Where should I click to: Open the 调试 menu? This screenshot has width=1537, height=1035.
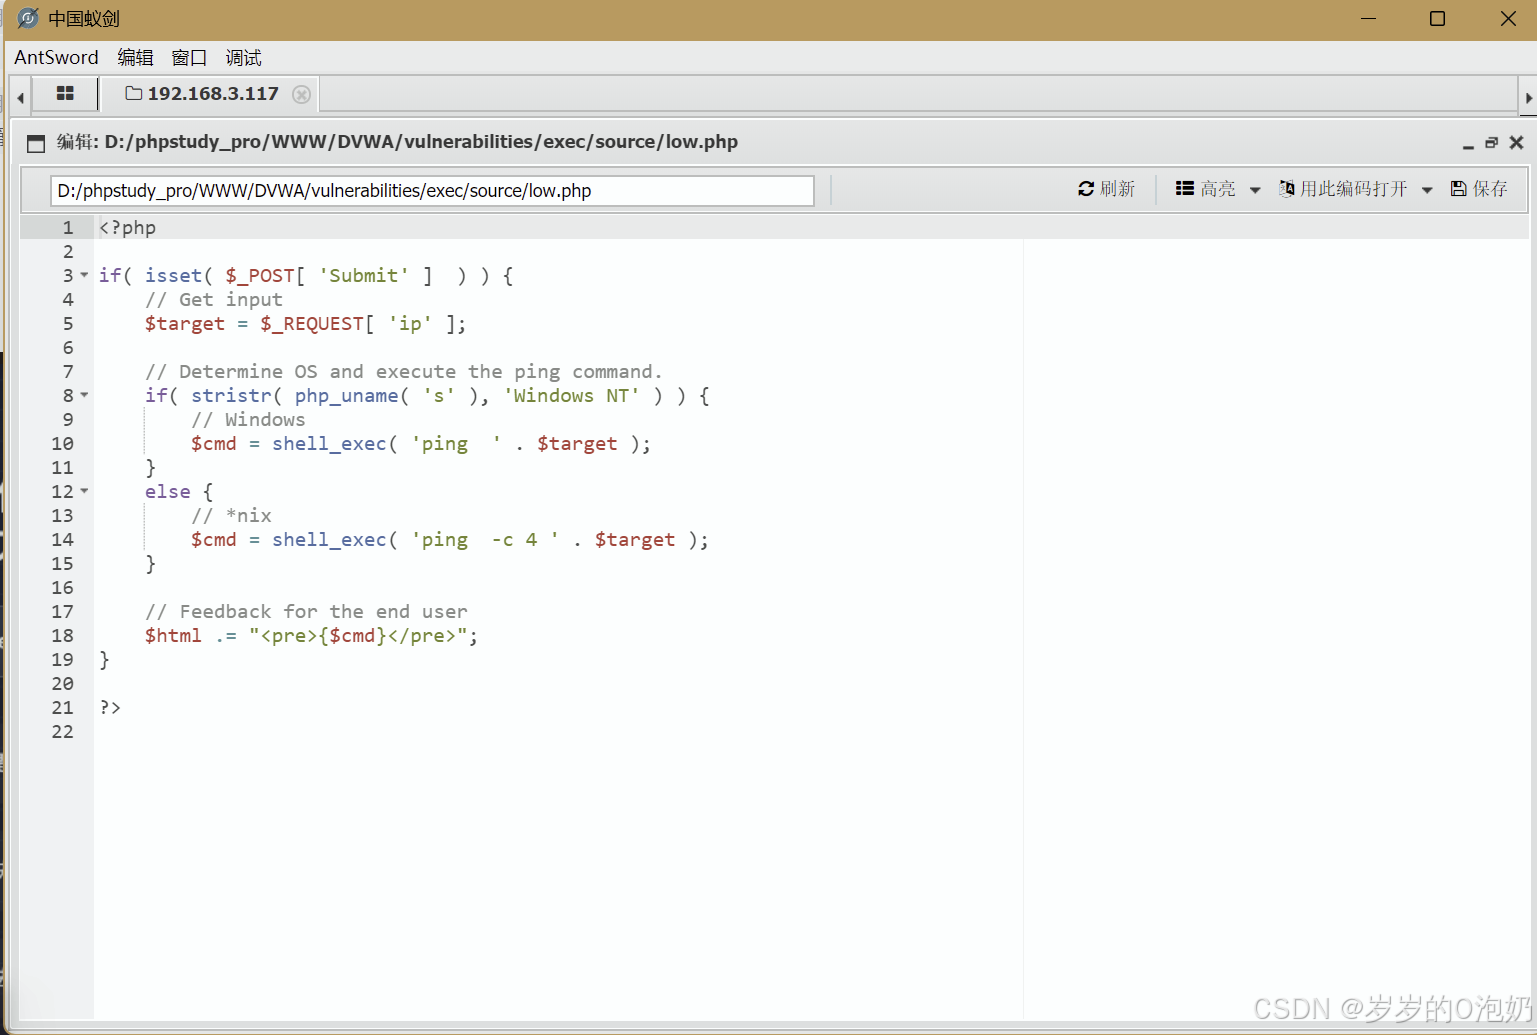pos(243,58)
